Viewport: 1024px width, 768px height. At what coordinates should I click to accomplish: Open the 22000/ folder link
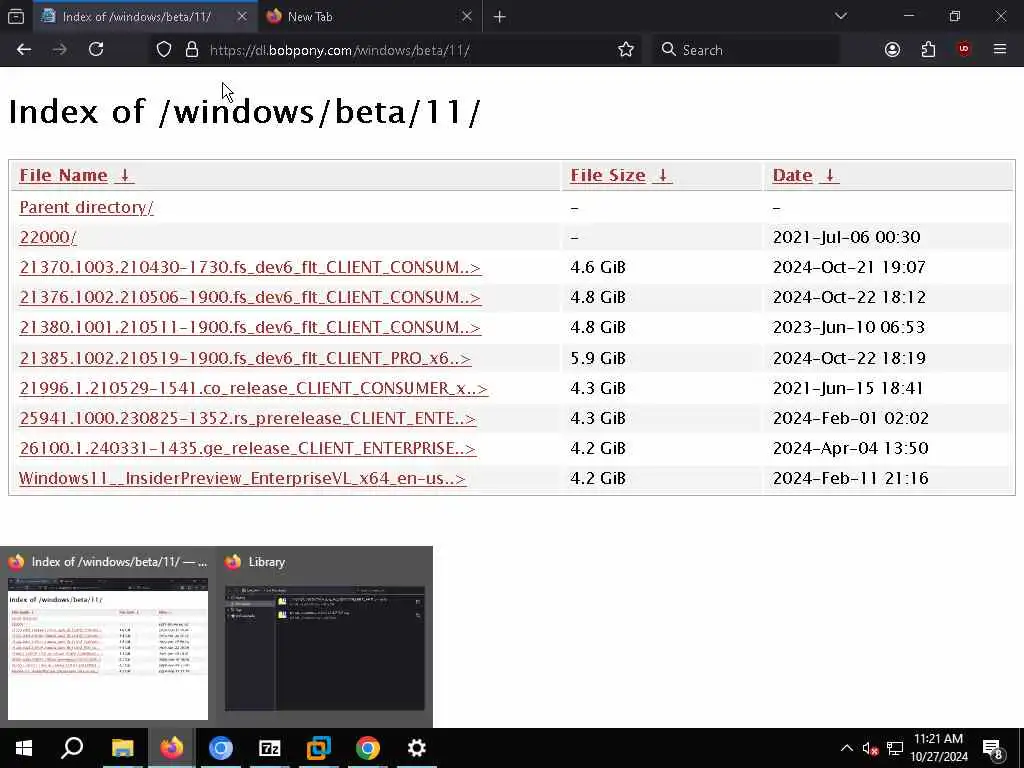[x=48, y=237]
